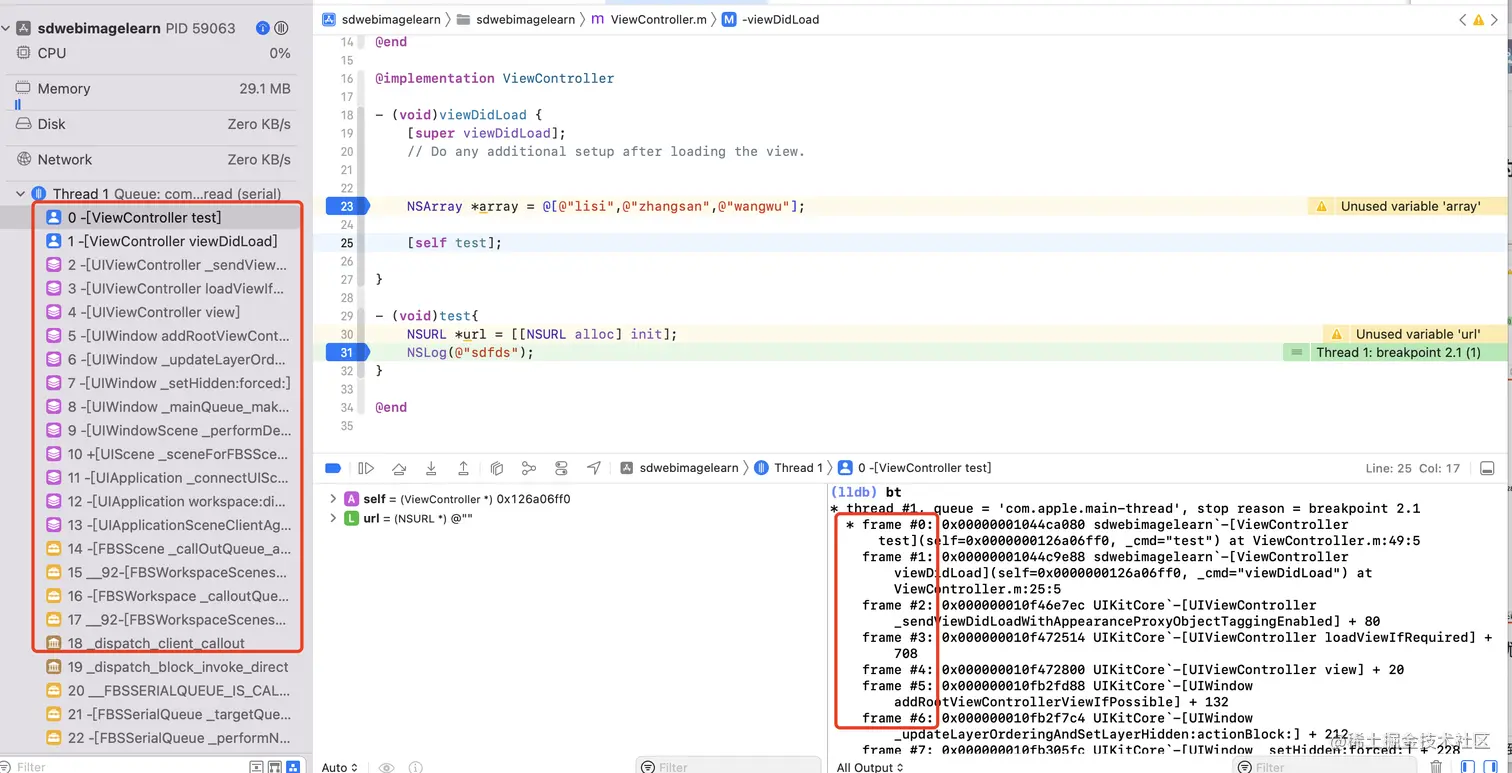
Task: Click the Step Into debug icon
Action: 431,467
